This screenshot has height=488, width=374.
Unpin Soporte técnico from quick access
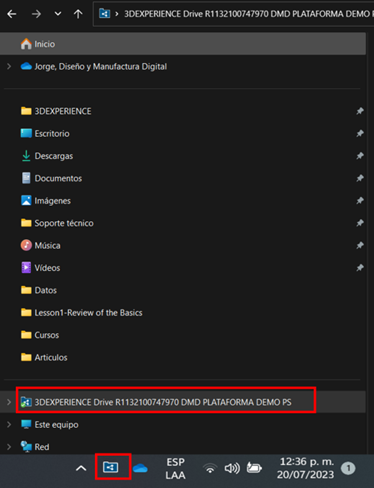360,223
